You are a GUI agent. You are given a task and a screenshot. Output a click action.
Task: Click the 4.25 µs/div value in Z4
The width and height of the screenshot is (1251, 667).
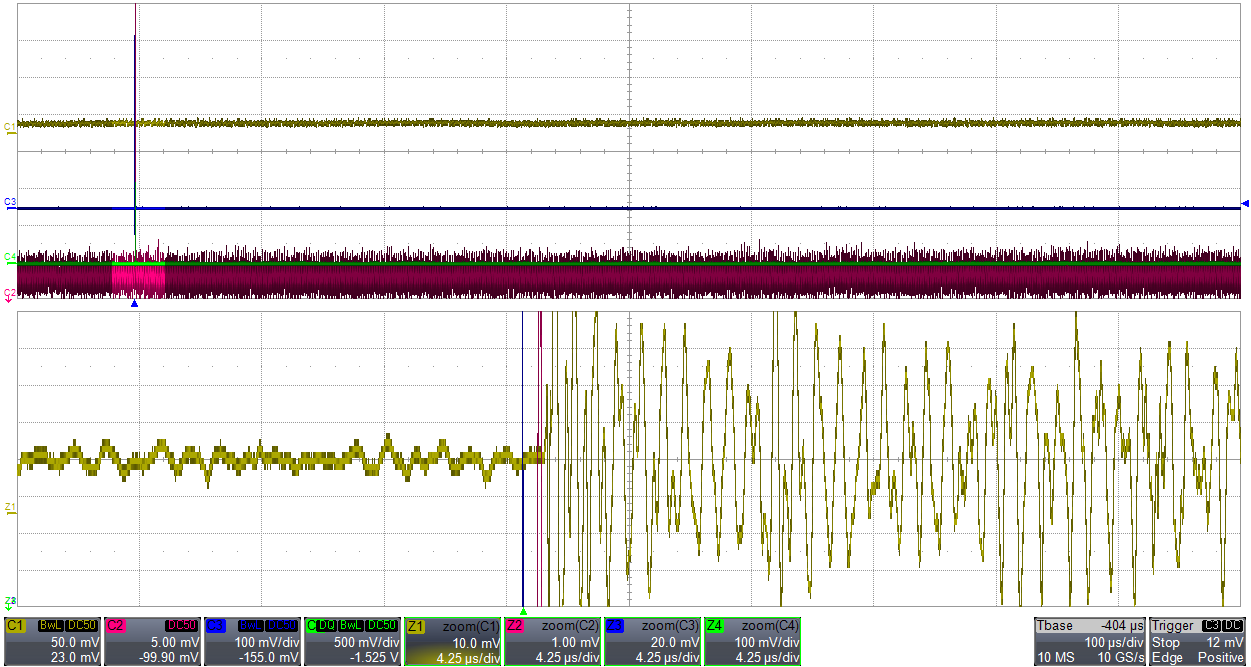768,657
